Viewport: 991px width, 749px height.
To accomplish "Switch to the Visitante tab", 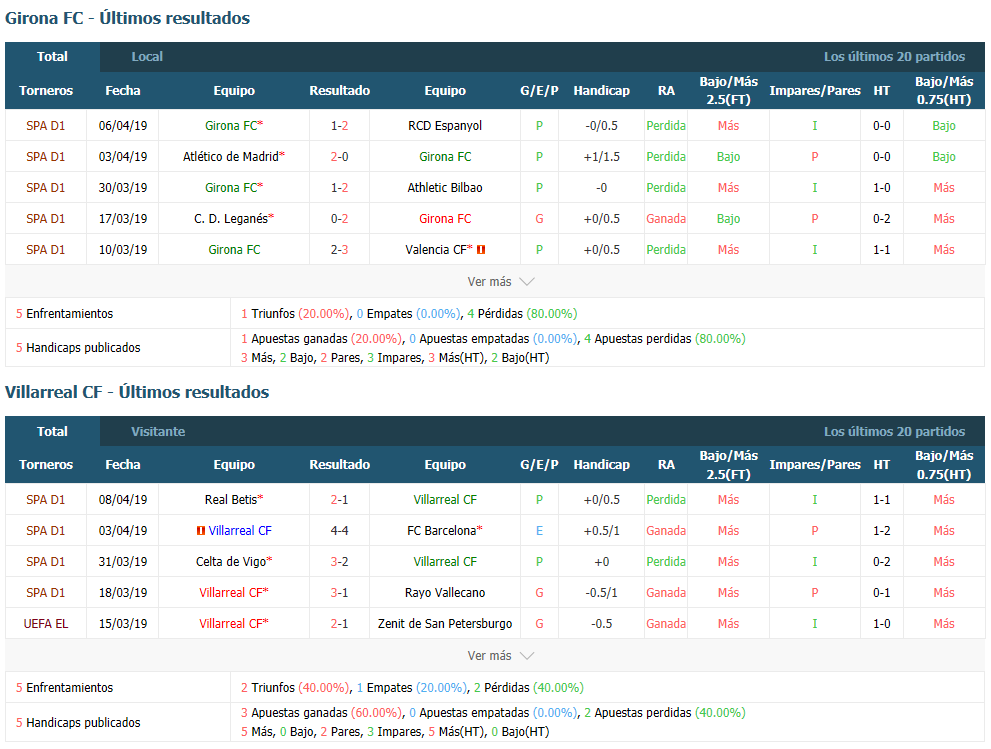I will 158,431.
